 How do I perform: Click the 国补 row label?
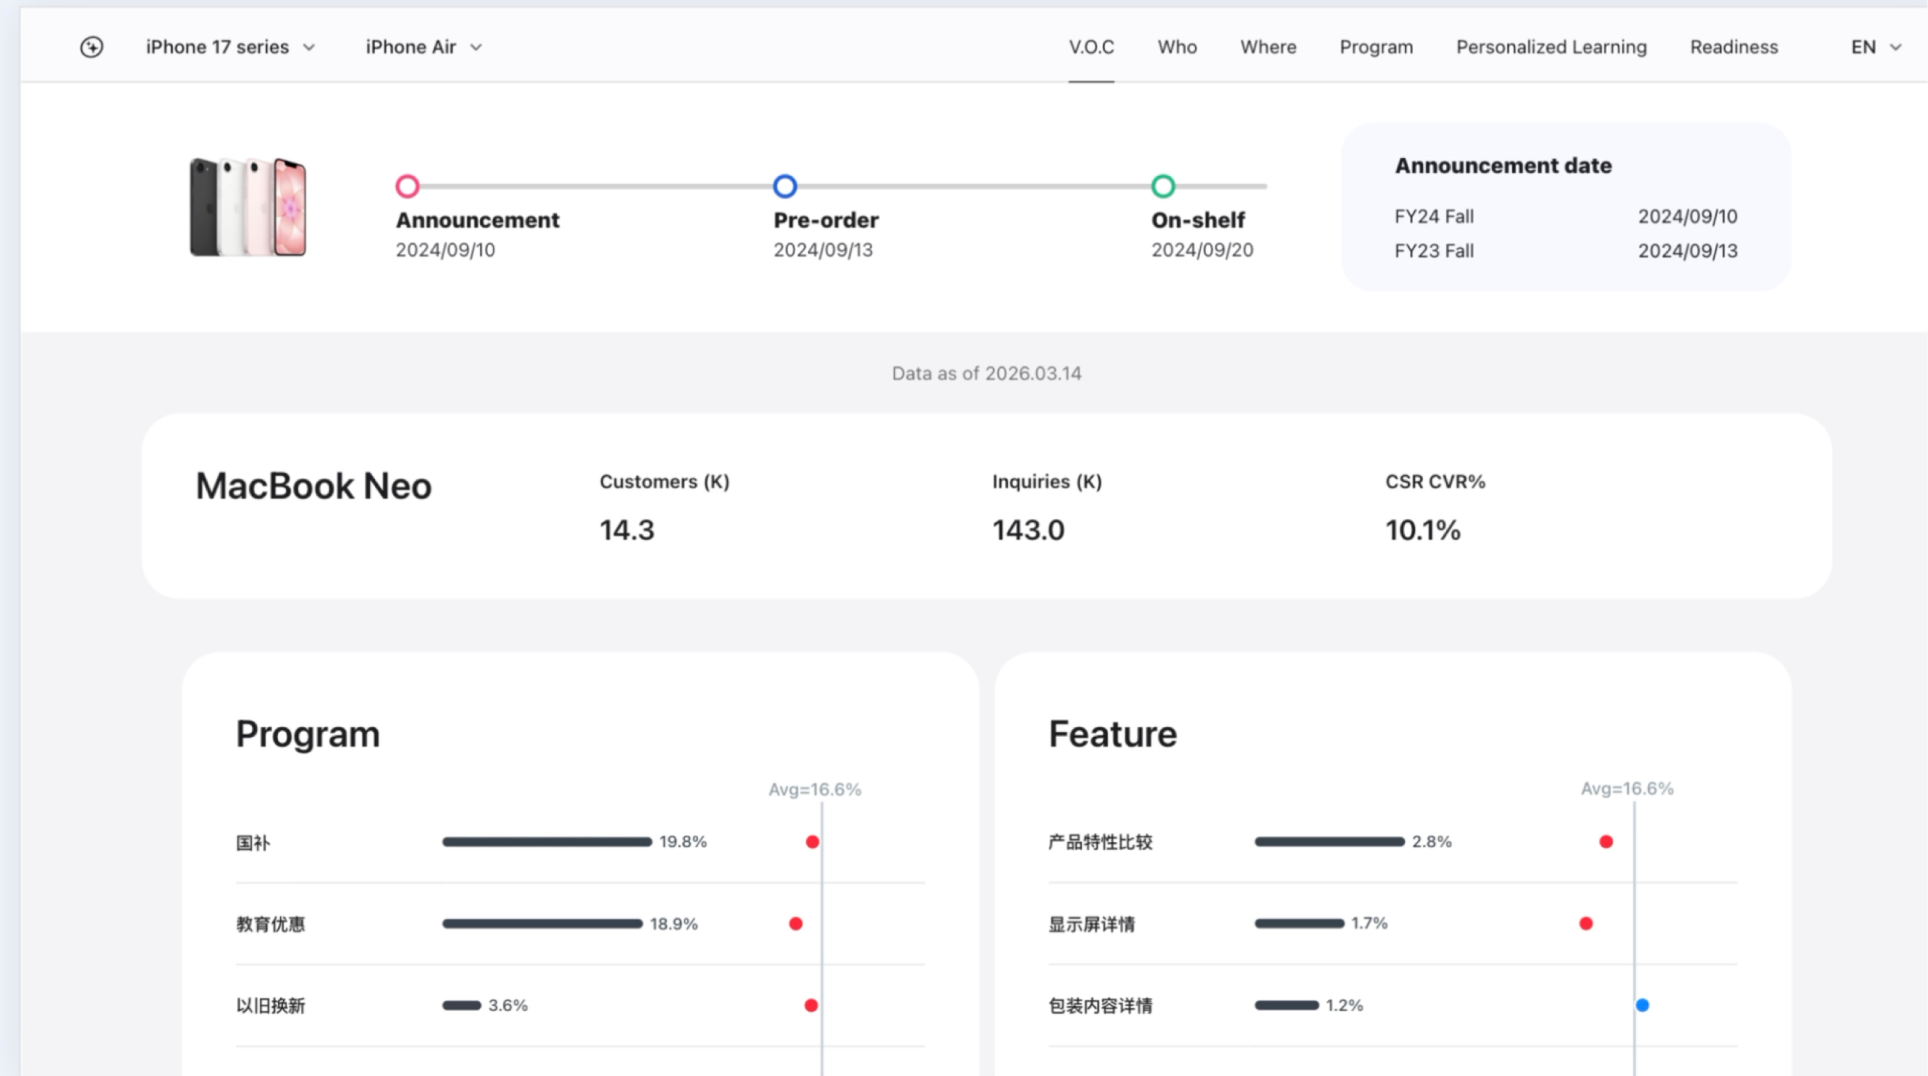tap(253, 843)
